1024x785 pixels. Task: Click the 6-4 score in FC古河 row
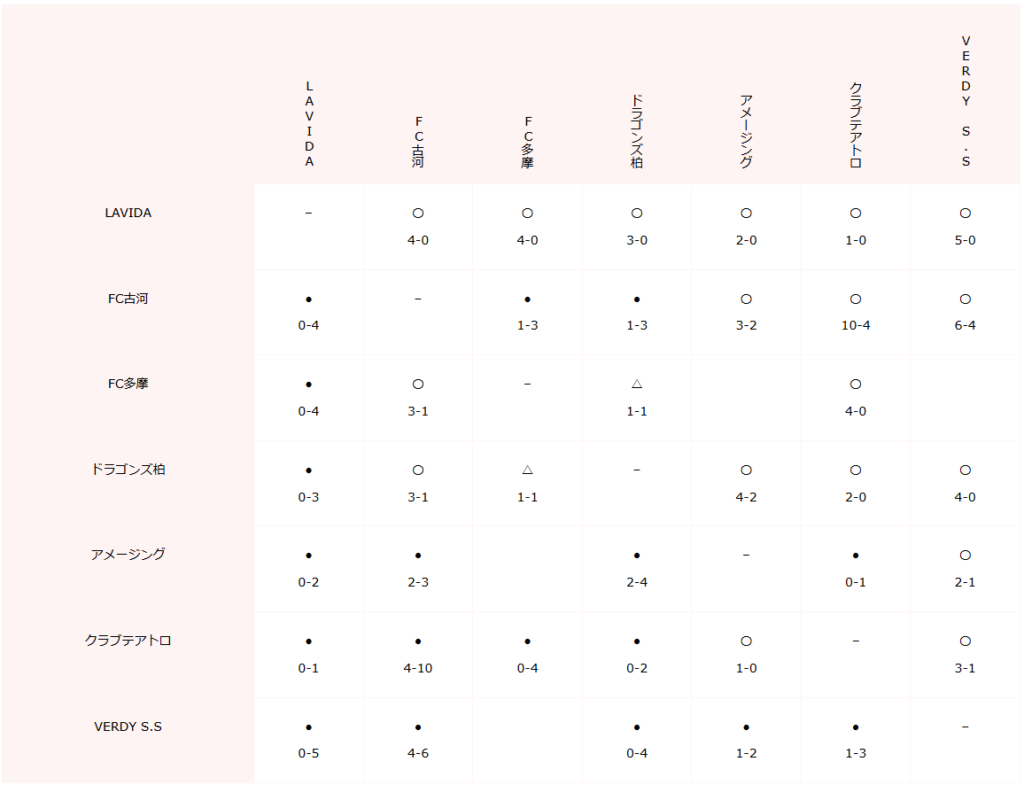click(965, 325)
